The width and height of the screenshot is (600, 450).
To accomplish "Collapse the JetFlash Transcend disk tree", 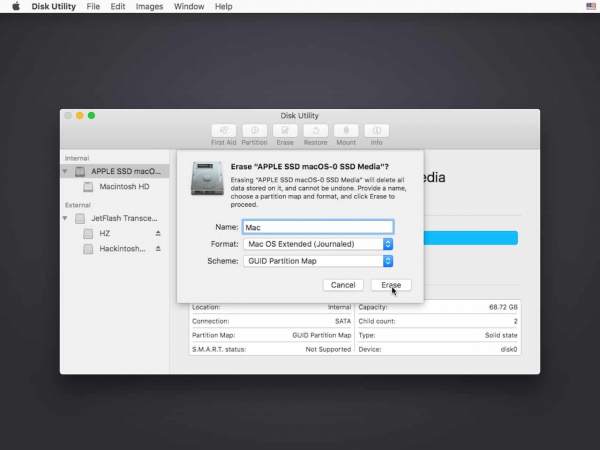I will [x=66, y=218].
